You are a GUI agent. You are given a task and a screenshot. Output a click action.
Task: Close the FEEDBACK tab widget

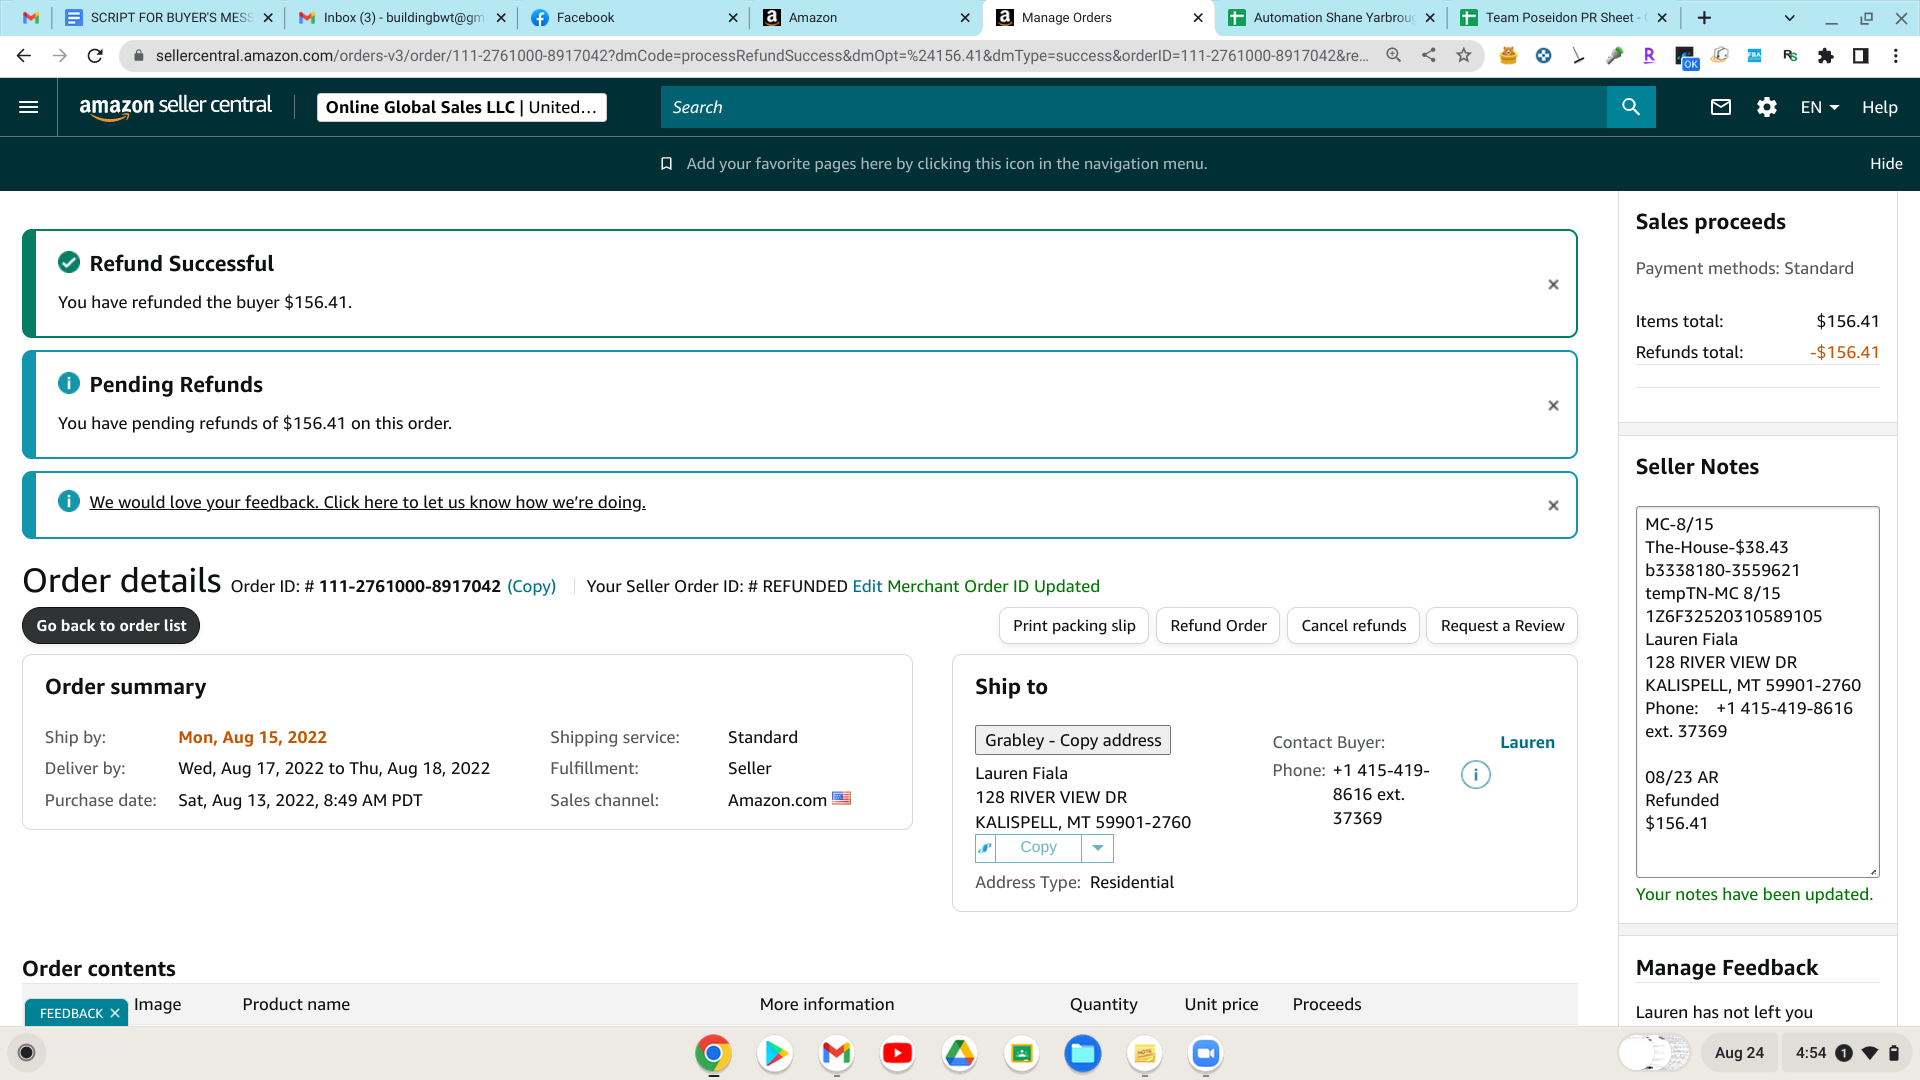point(115,1013)
